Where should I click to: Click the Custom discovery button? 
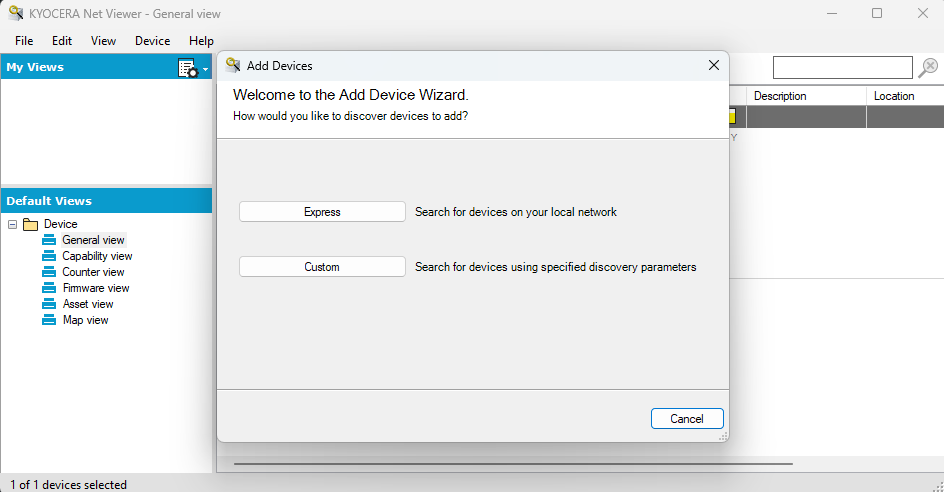[x=322, y=267]
